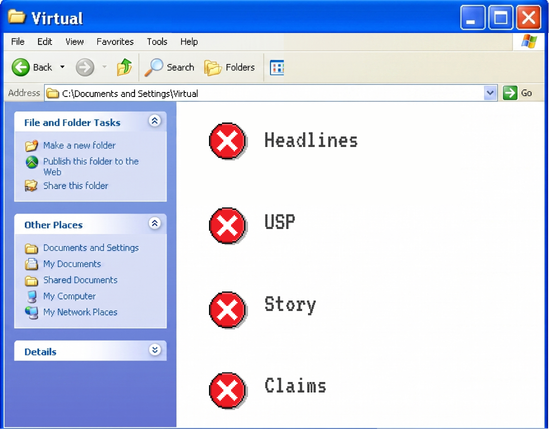The image size is (549, 429).
Task: Click the Up folder icon
Action: [x=124, y=67]
